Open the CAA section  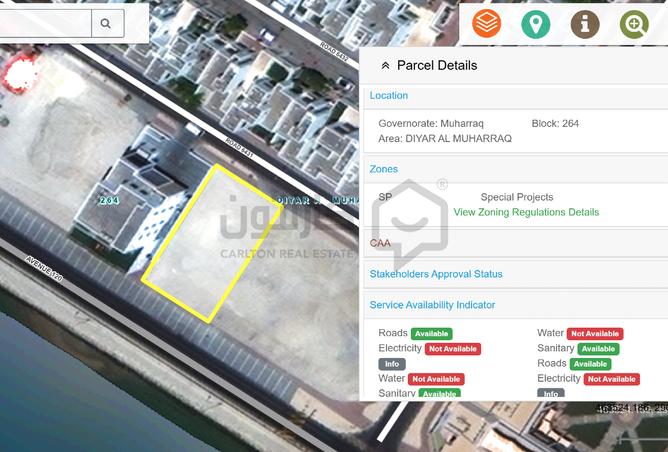[x=380, y=243]
